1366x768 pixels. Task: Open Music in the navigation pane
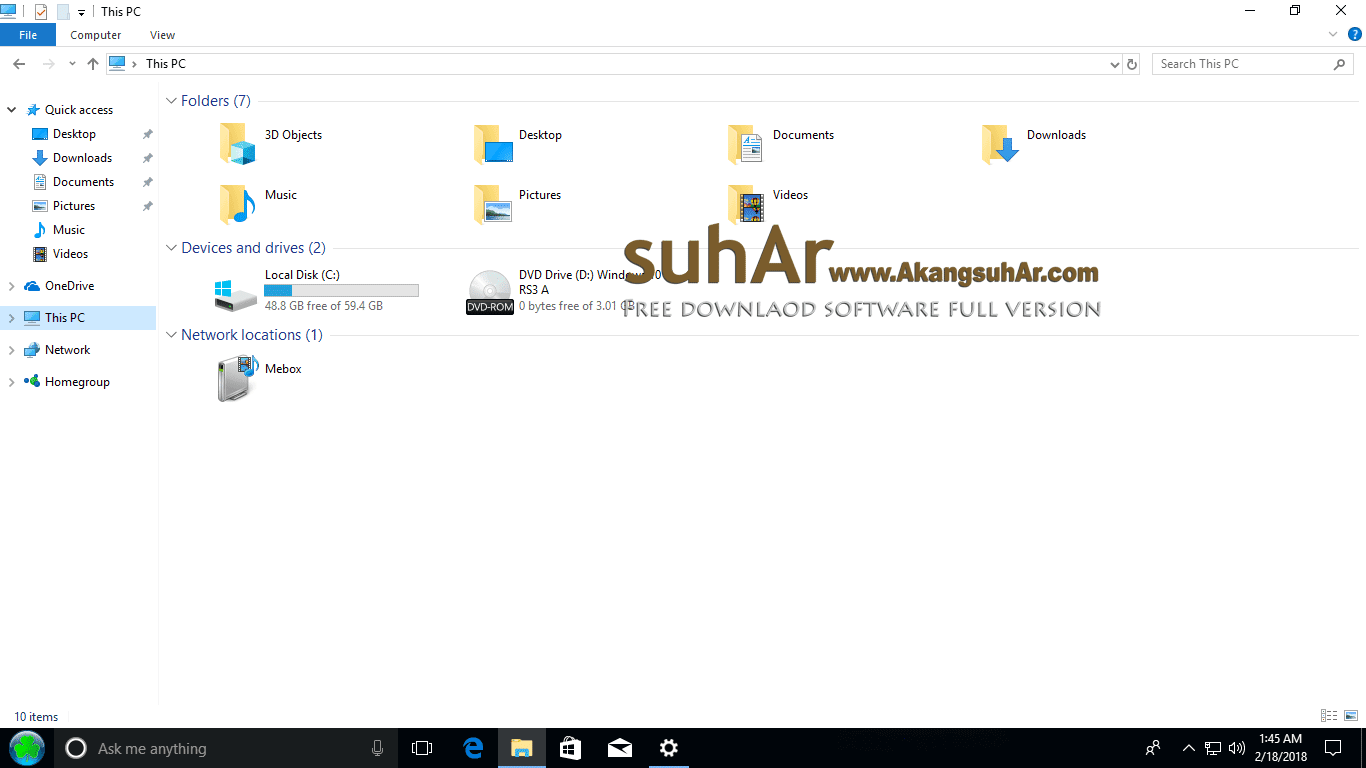pos(69,230)
